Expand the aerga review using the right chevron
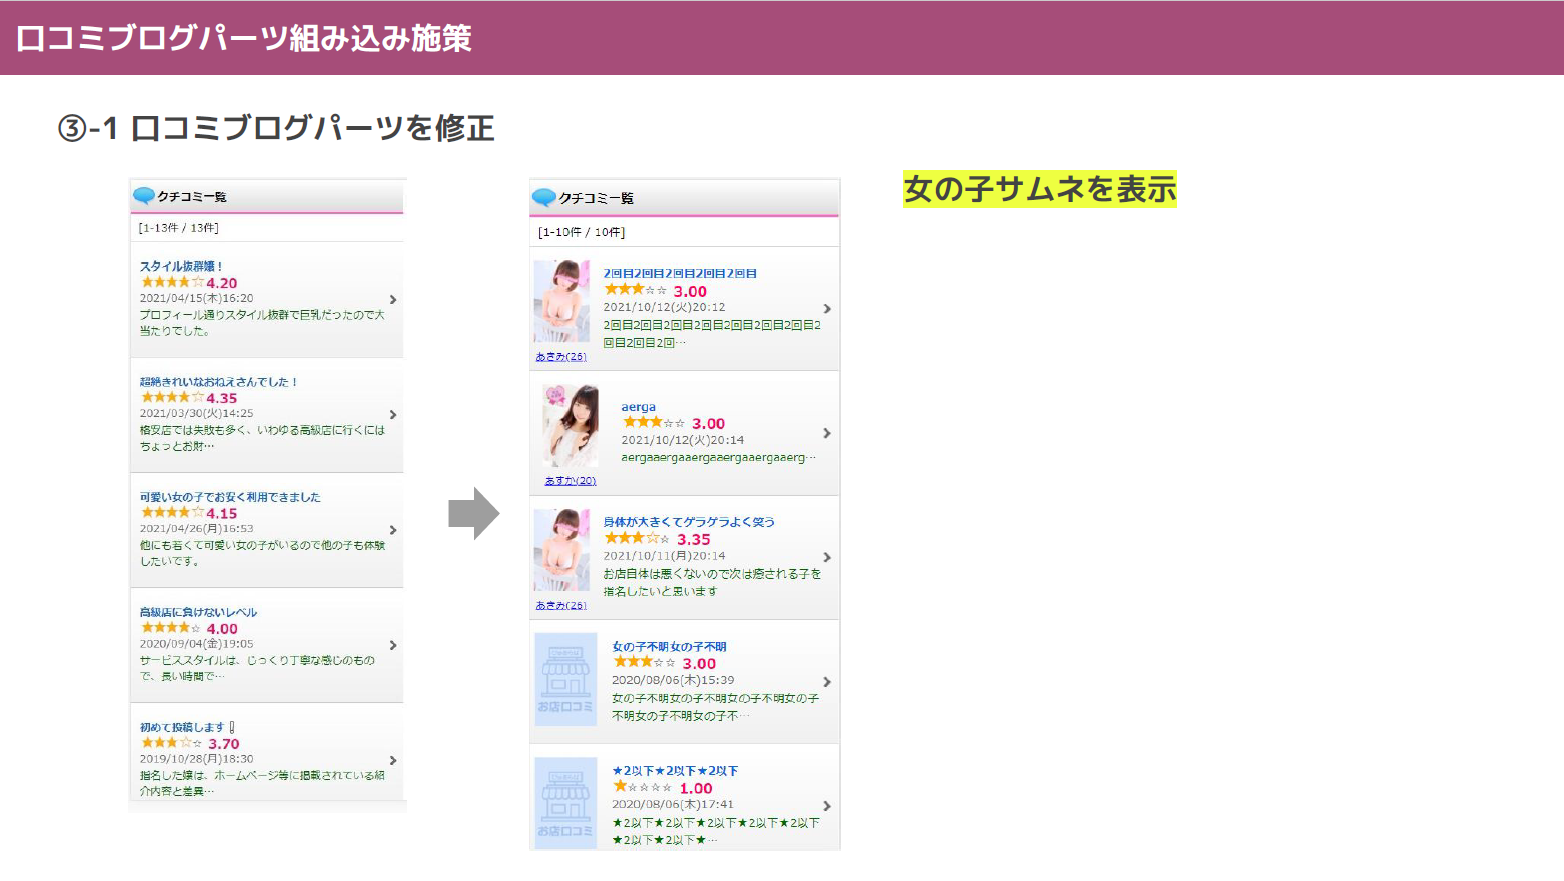 click(x=826, y=433)
